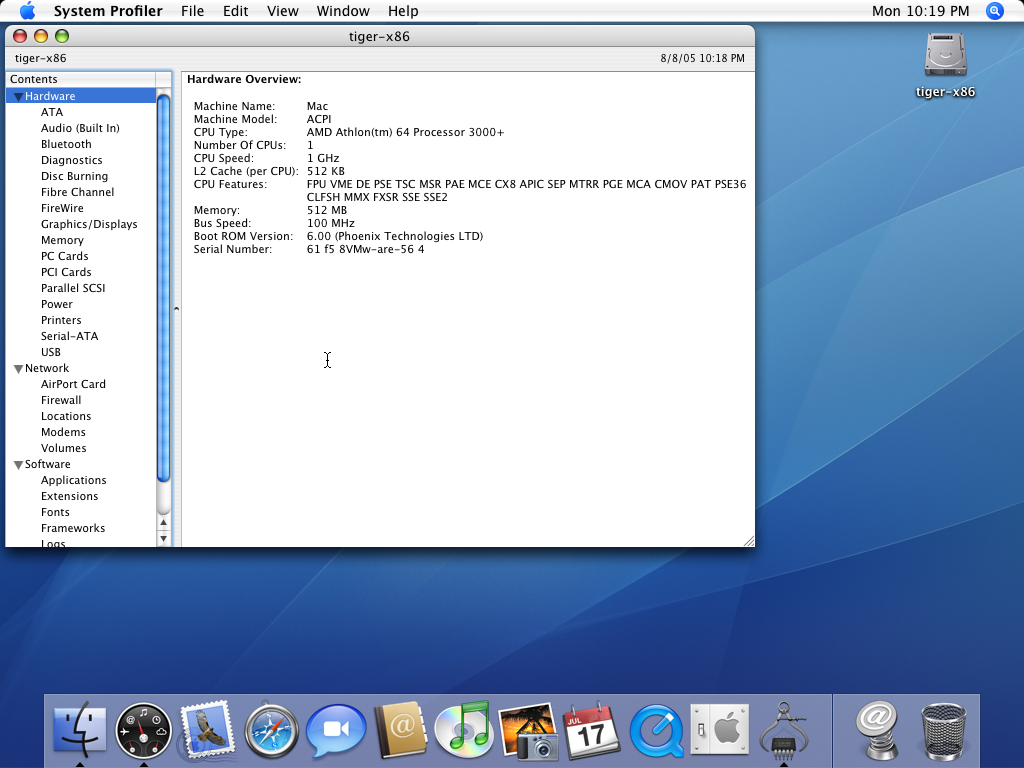Select ATA in the Hardware list
Viewport: 1024px width, 768px height.
(52, 112)
